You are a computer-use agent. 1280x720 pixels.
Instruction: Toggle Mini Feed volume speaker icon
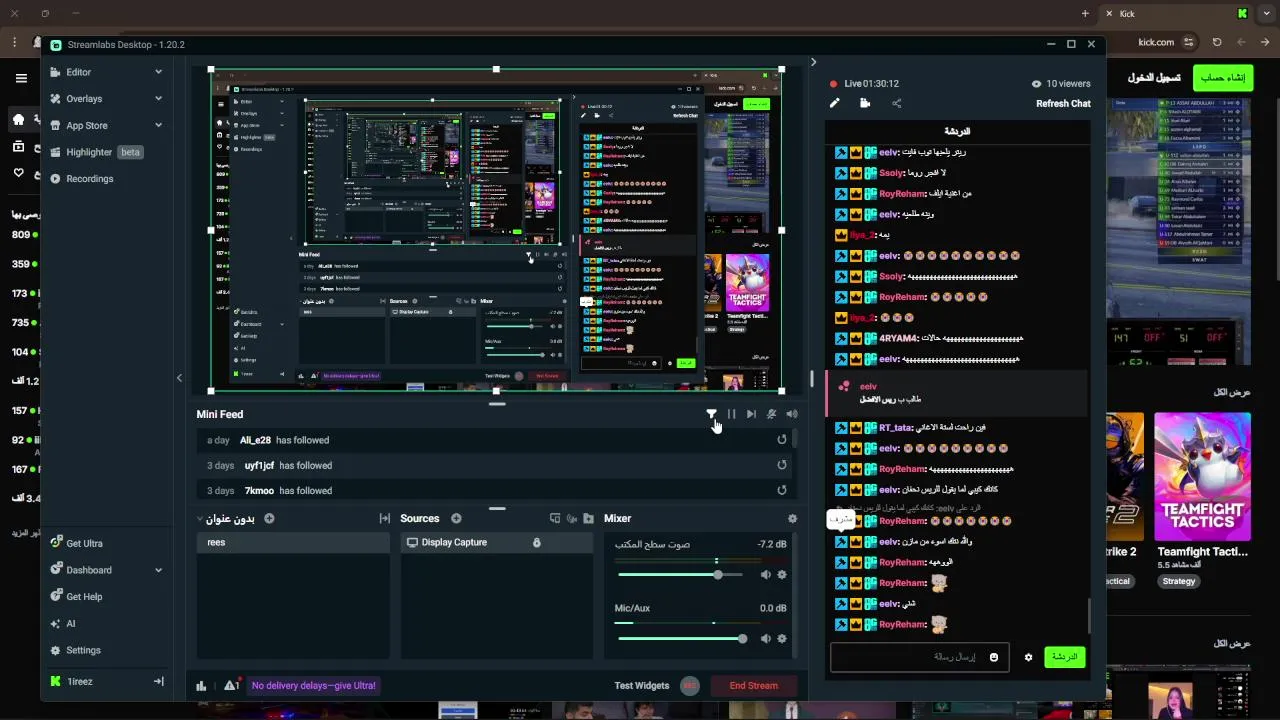point(792,414)
